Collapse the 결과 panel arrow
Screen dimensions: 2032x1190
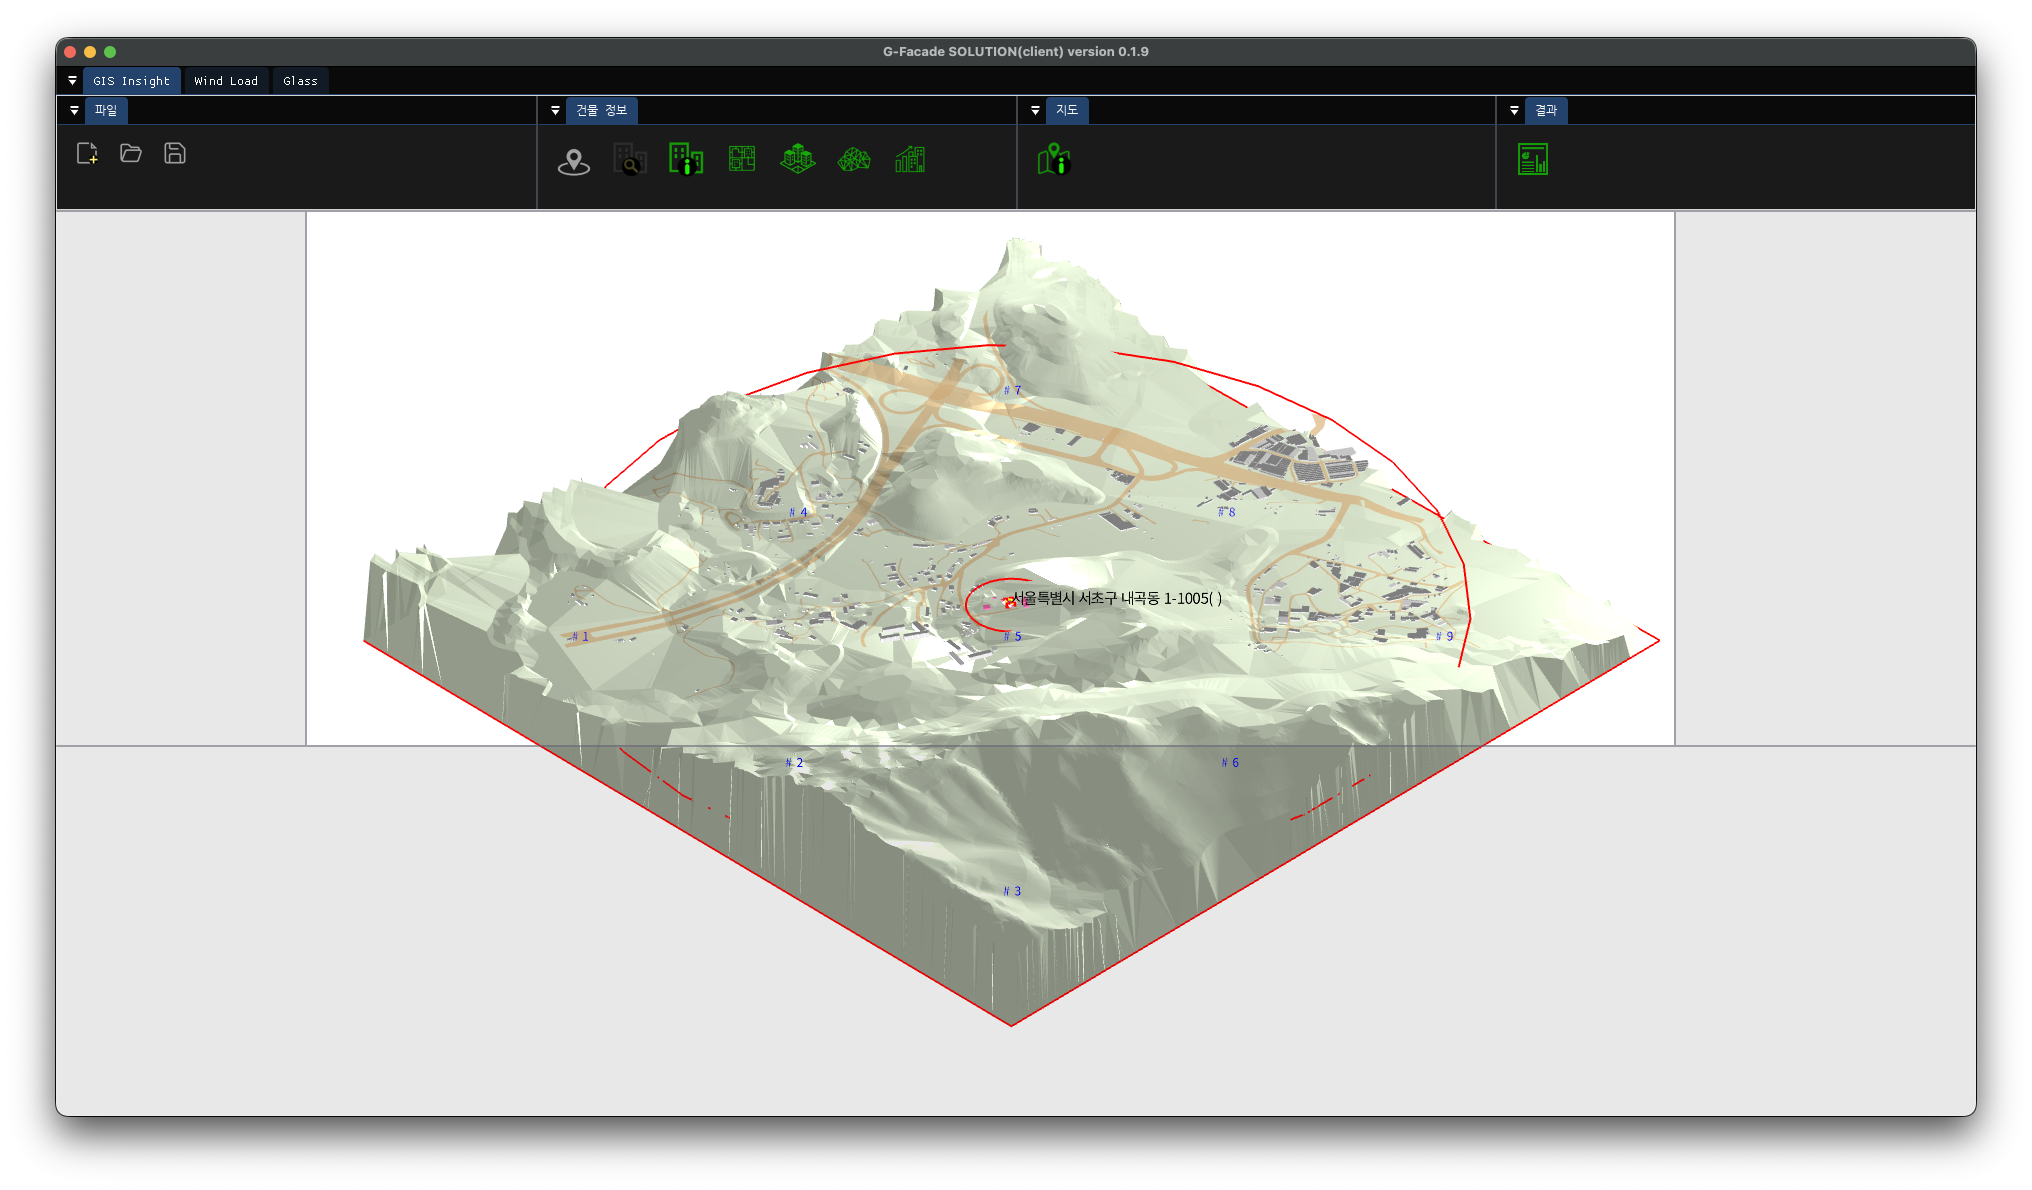1514,110
